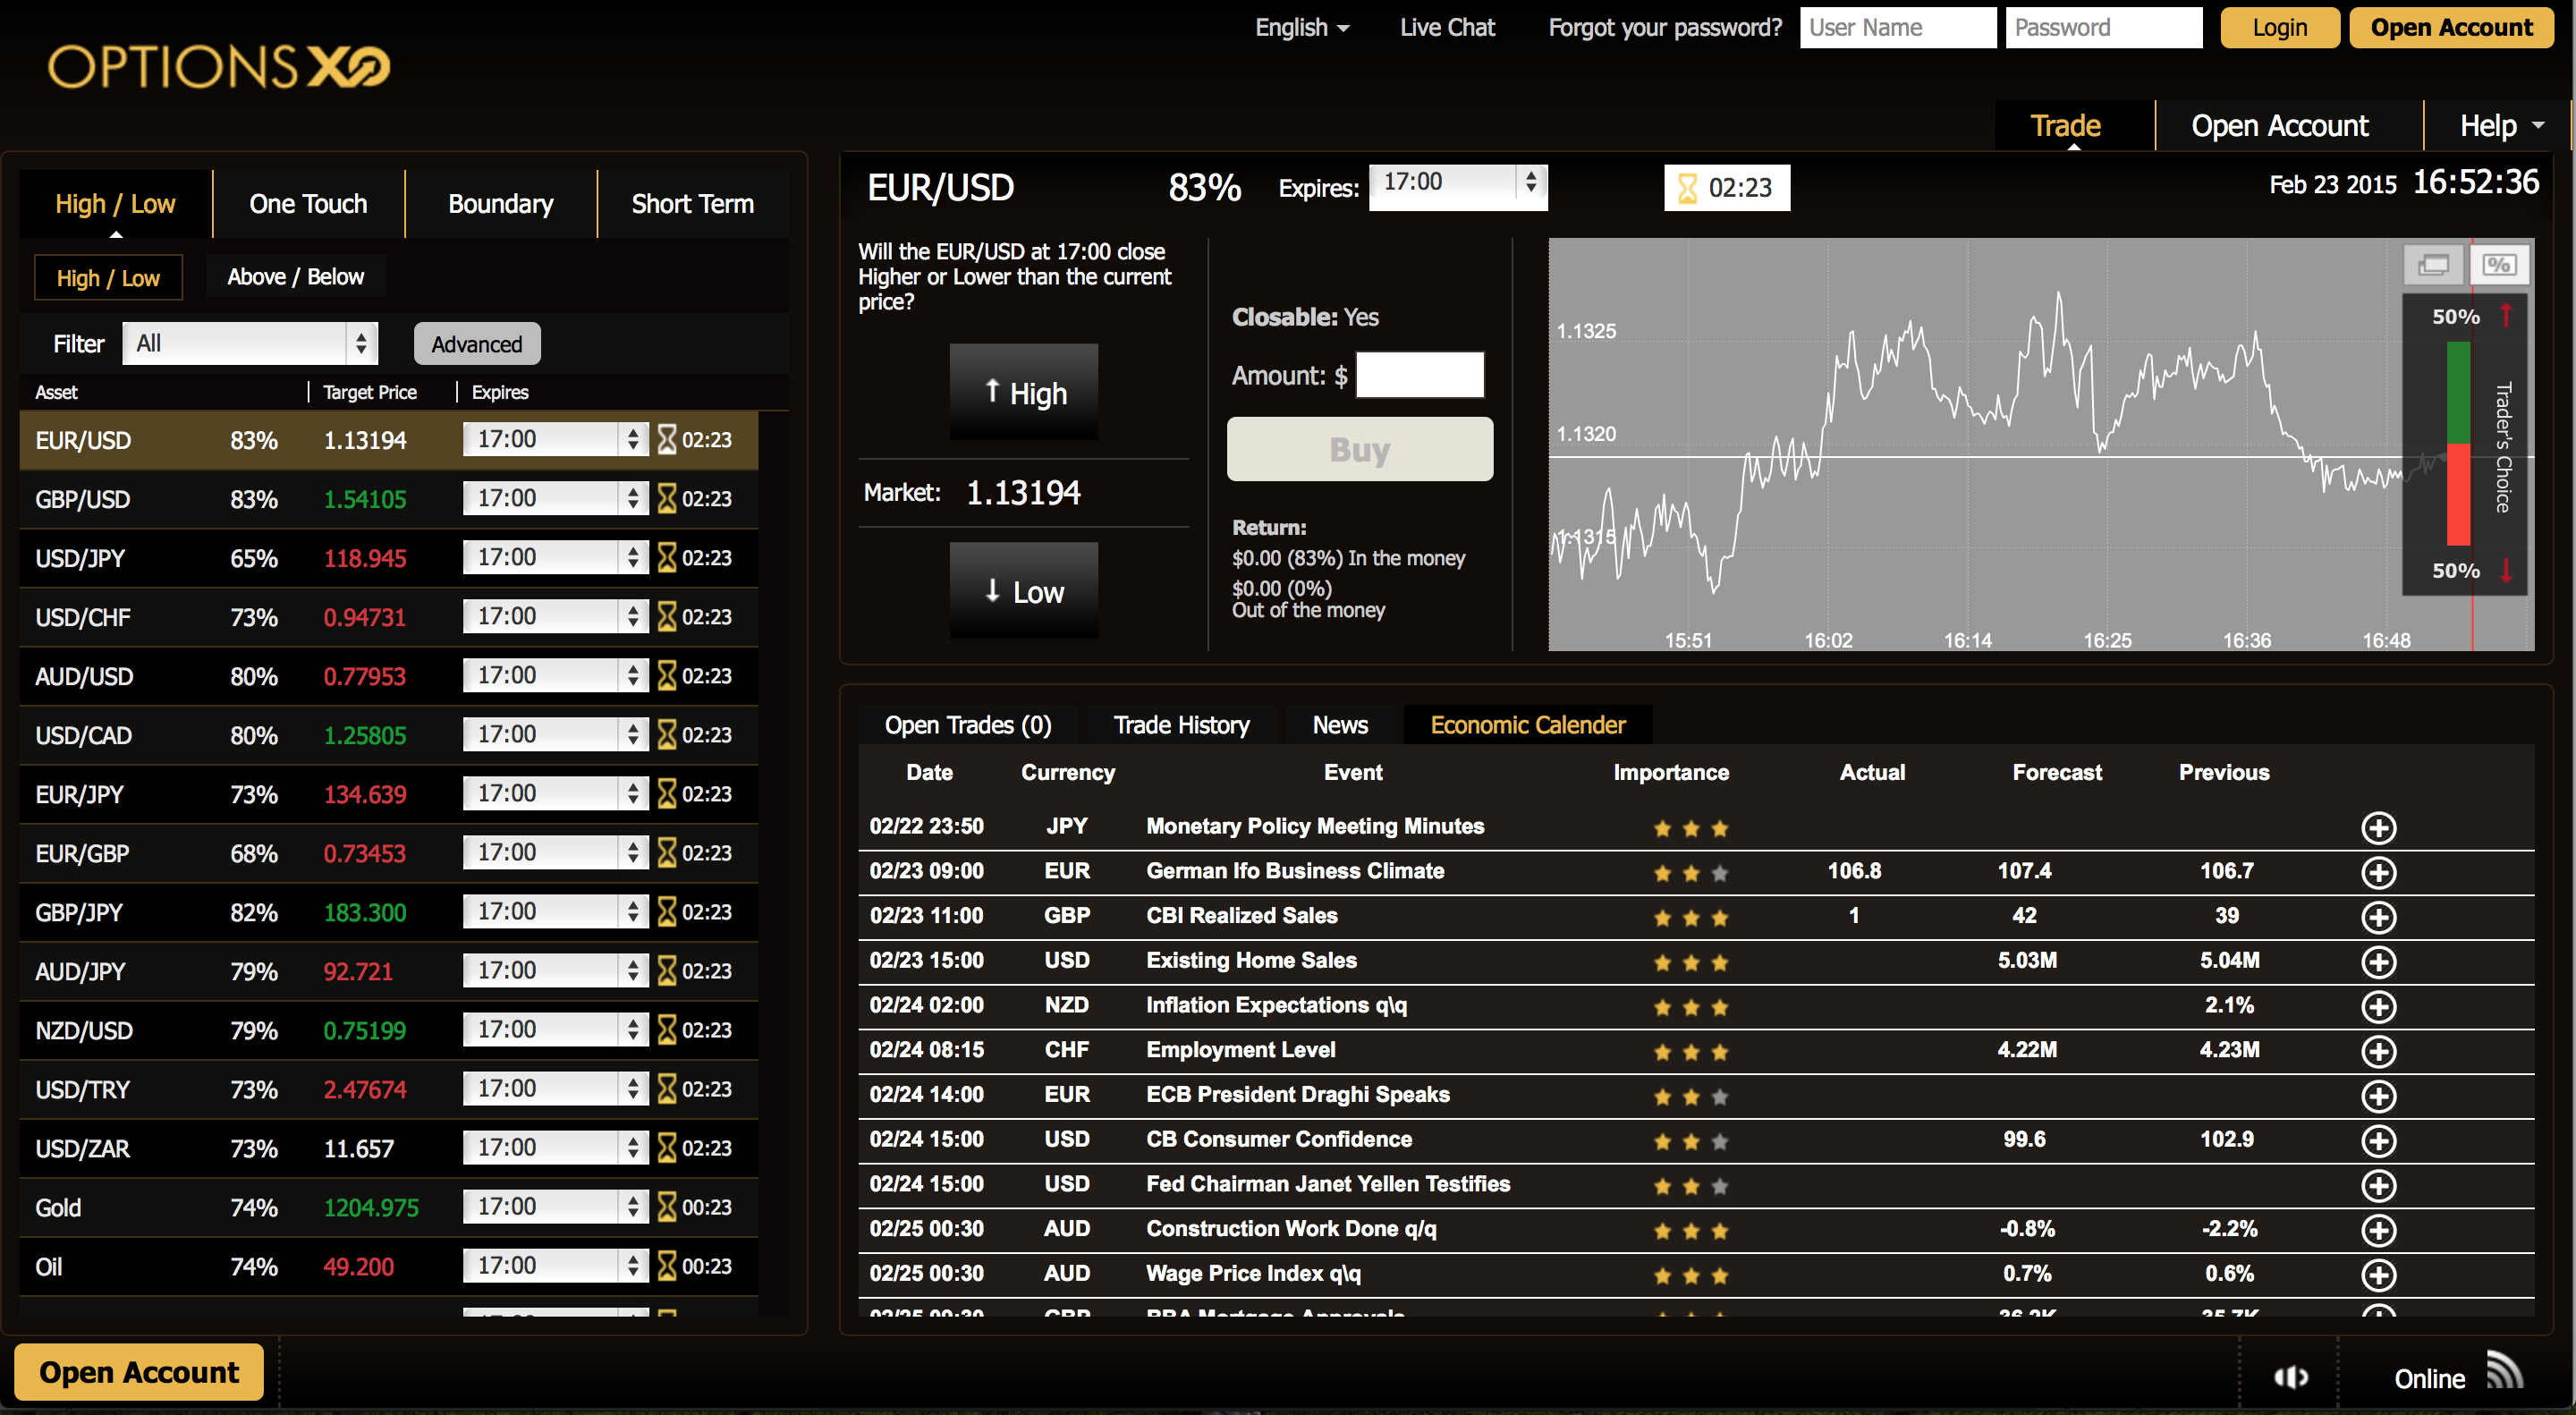This screenshot has width=2576, height=1415.
Task: Click the sound speaker icon in footer
Action: [x=2290, y=1378]
